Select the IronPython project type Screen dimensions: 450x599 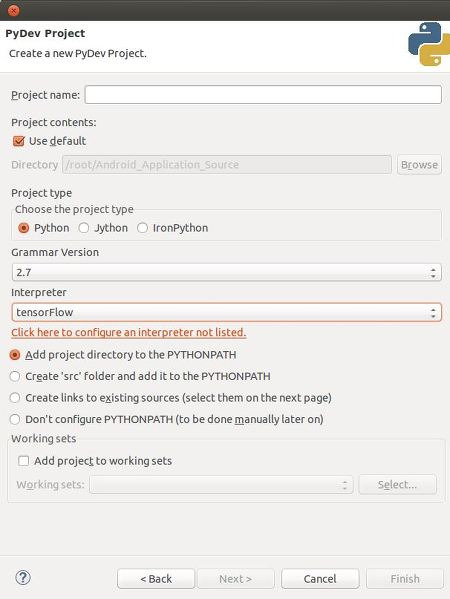142,228
